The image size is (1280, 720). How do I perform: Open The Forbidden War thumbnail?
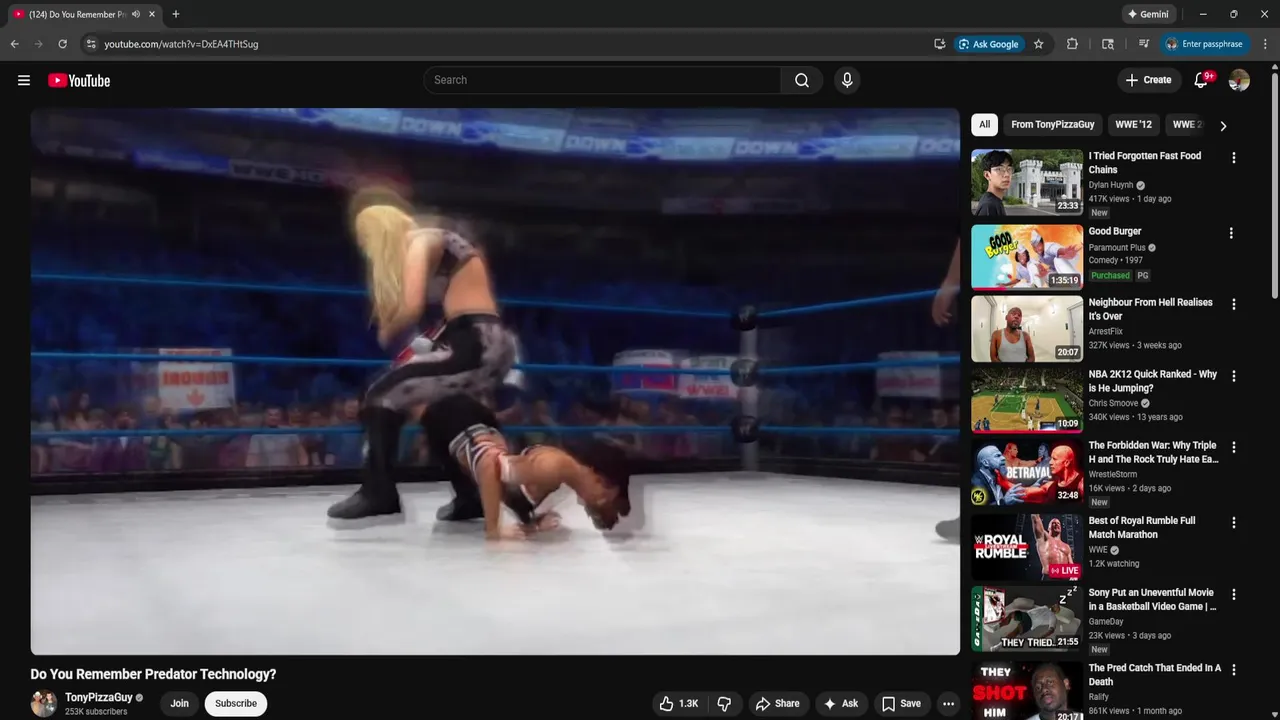[x=1027, y=472]
